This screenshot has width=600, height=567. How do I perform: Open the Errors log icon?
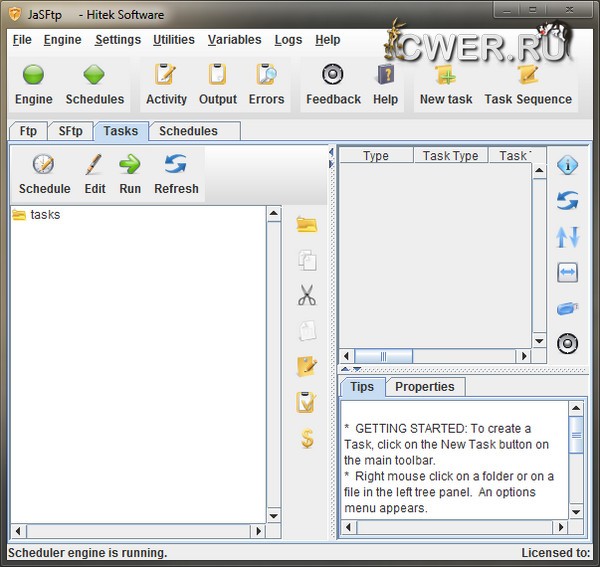point(266,74)
